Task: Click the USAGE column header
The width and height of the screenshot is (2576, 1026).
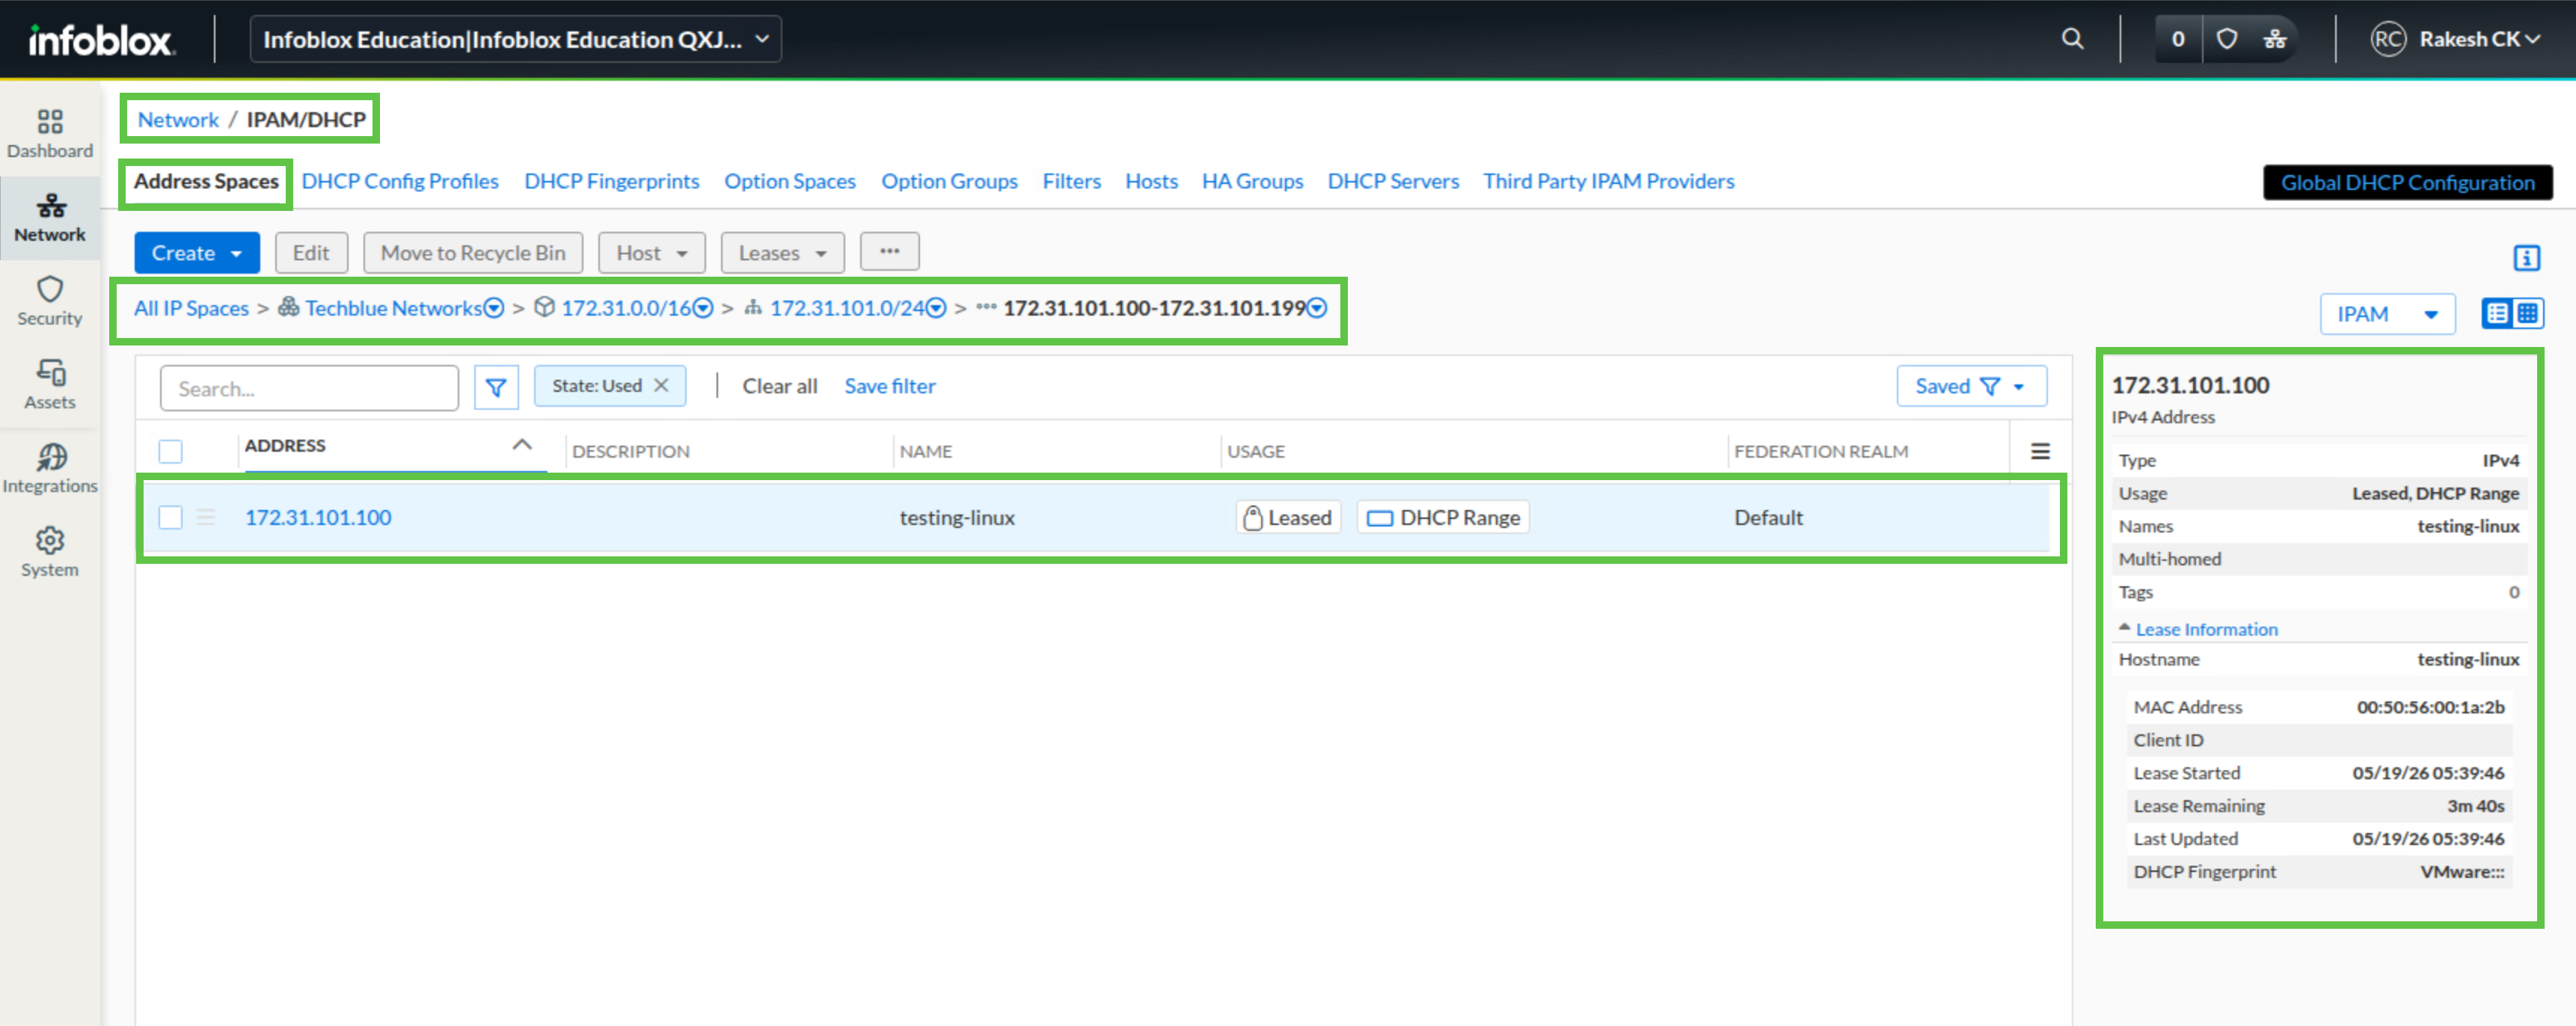Action: [x=1255, y=451]
